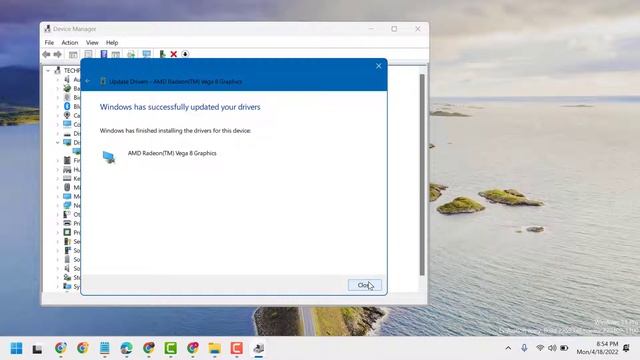
Task: Click the red X uninstall device icon
Action: pyautogui.click(x=173, y=54)
